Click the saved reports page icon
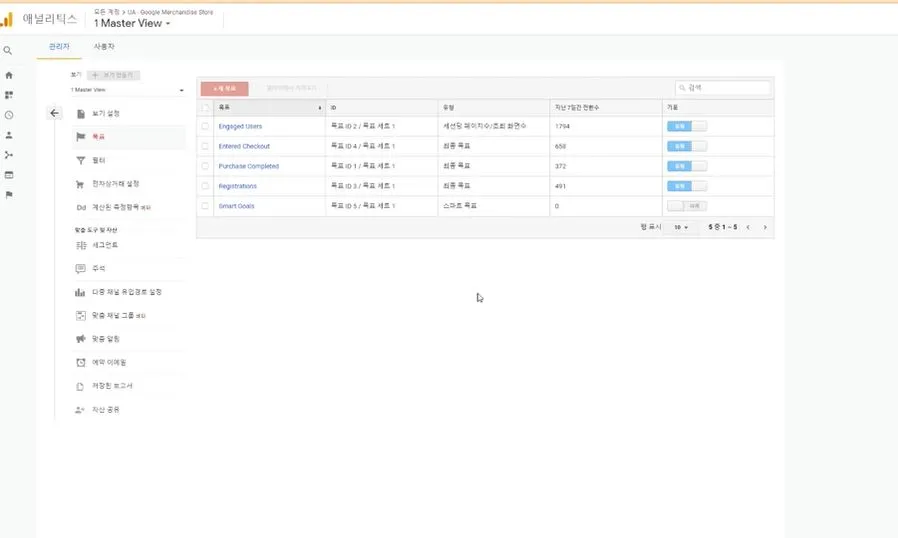 pyautogui.click(x=80, y=387)
